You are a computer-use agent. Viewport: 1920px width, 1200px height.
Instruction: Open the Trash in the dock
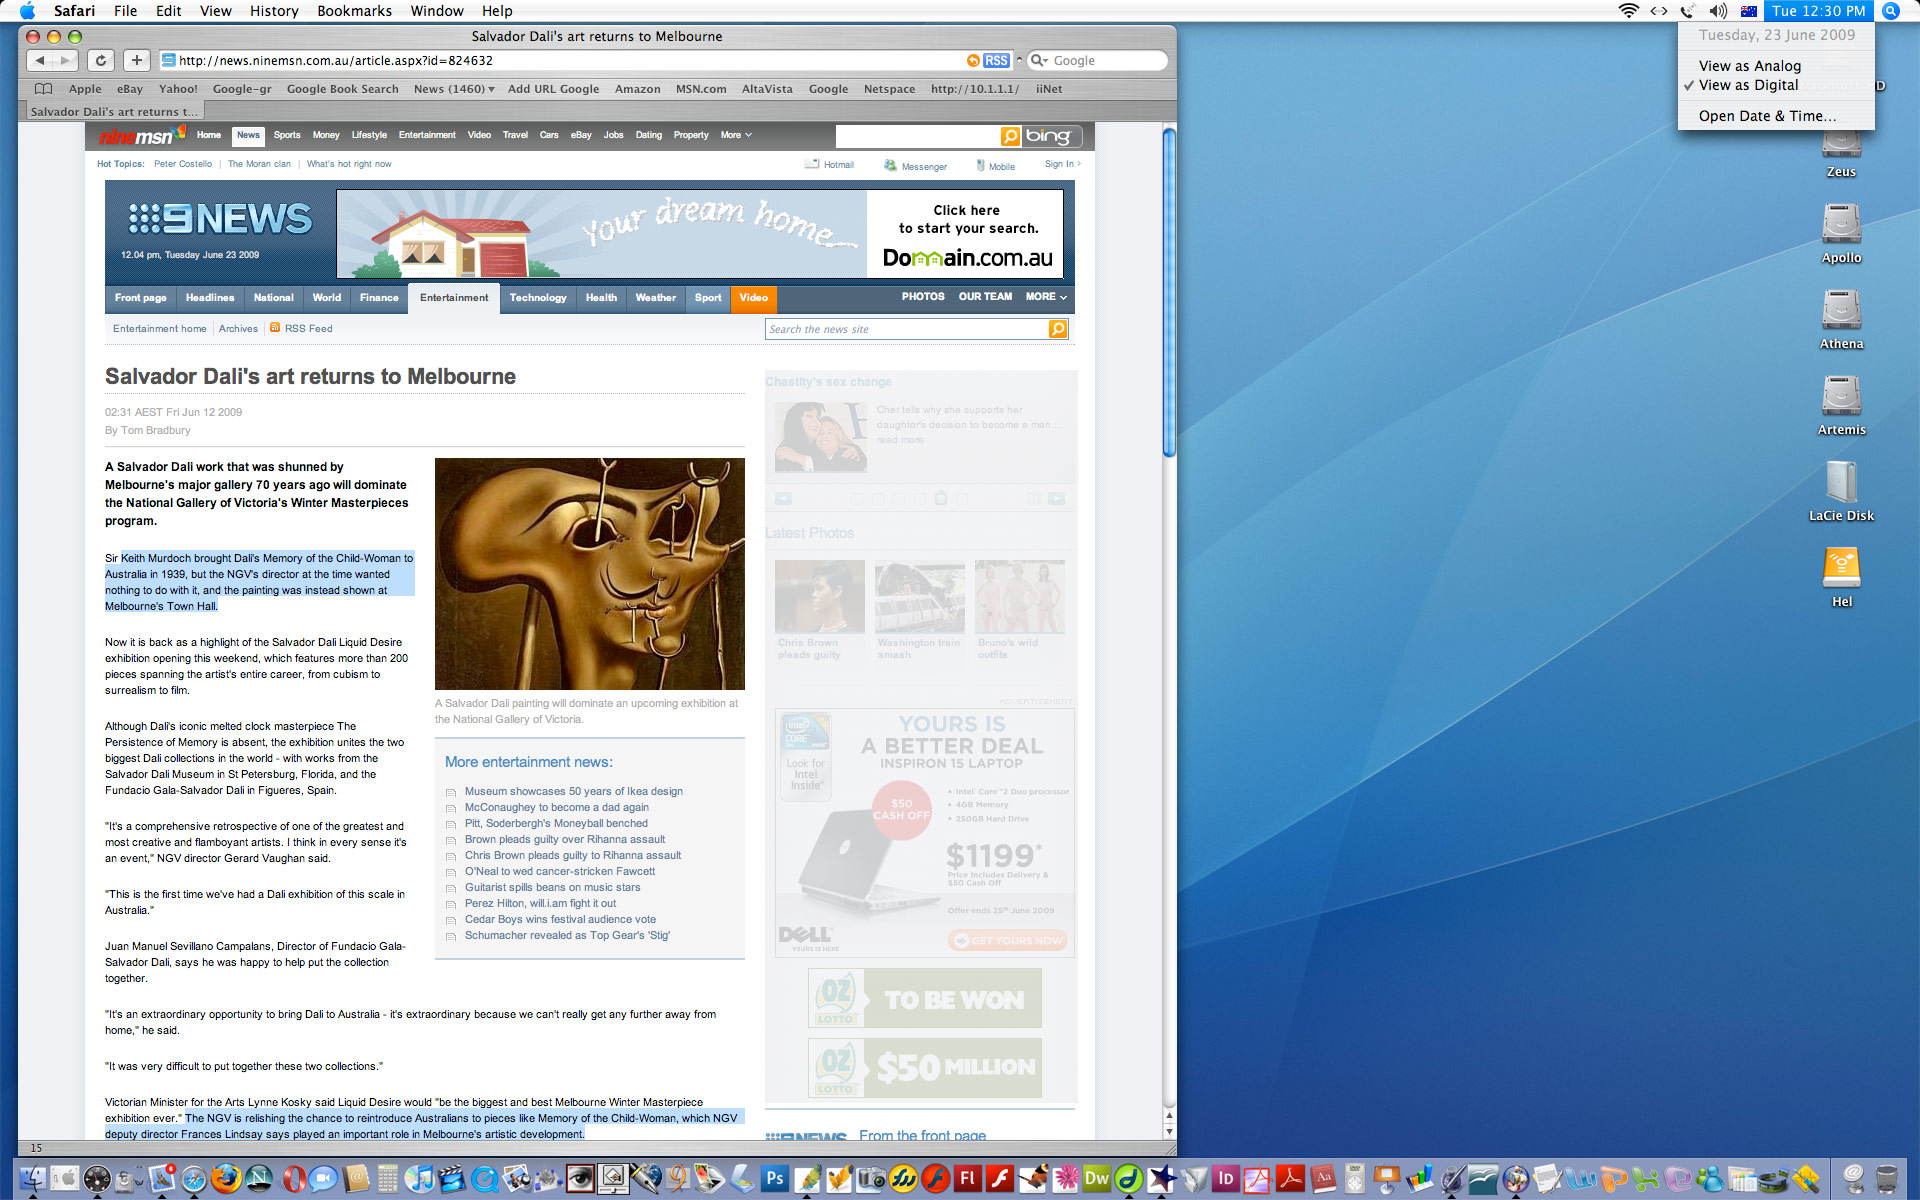pyautogui.click(x=1886, y=1178)
